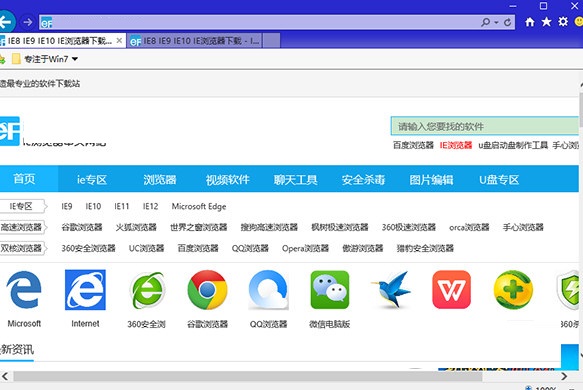
Task: Go back with the browser Back arrow
Action: click(x=6, y=22)
